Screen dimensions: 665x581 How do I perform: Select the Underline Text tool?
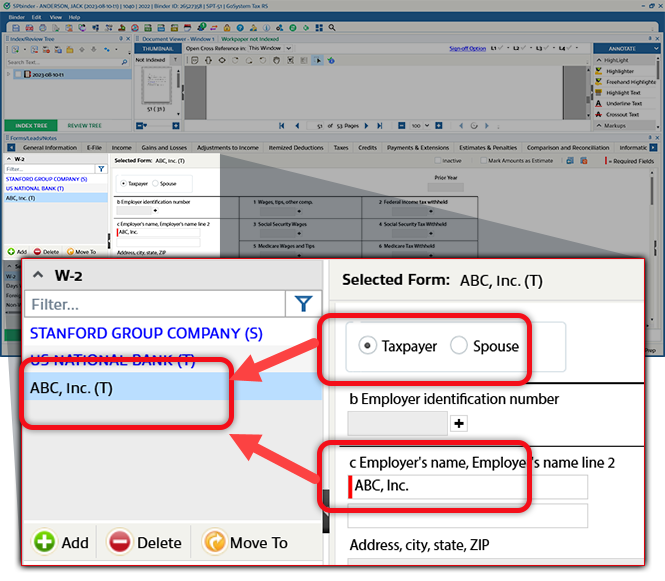623,103
